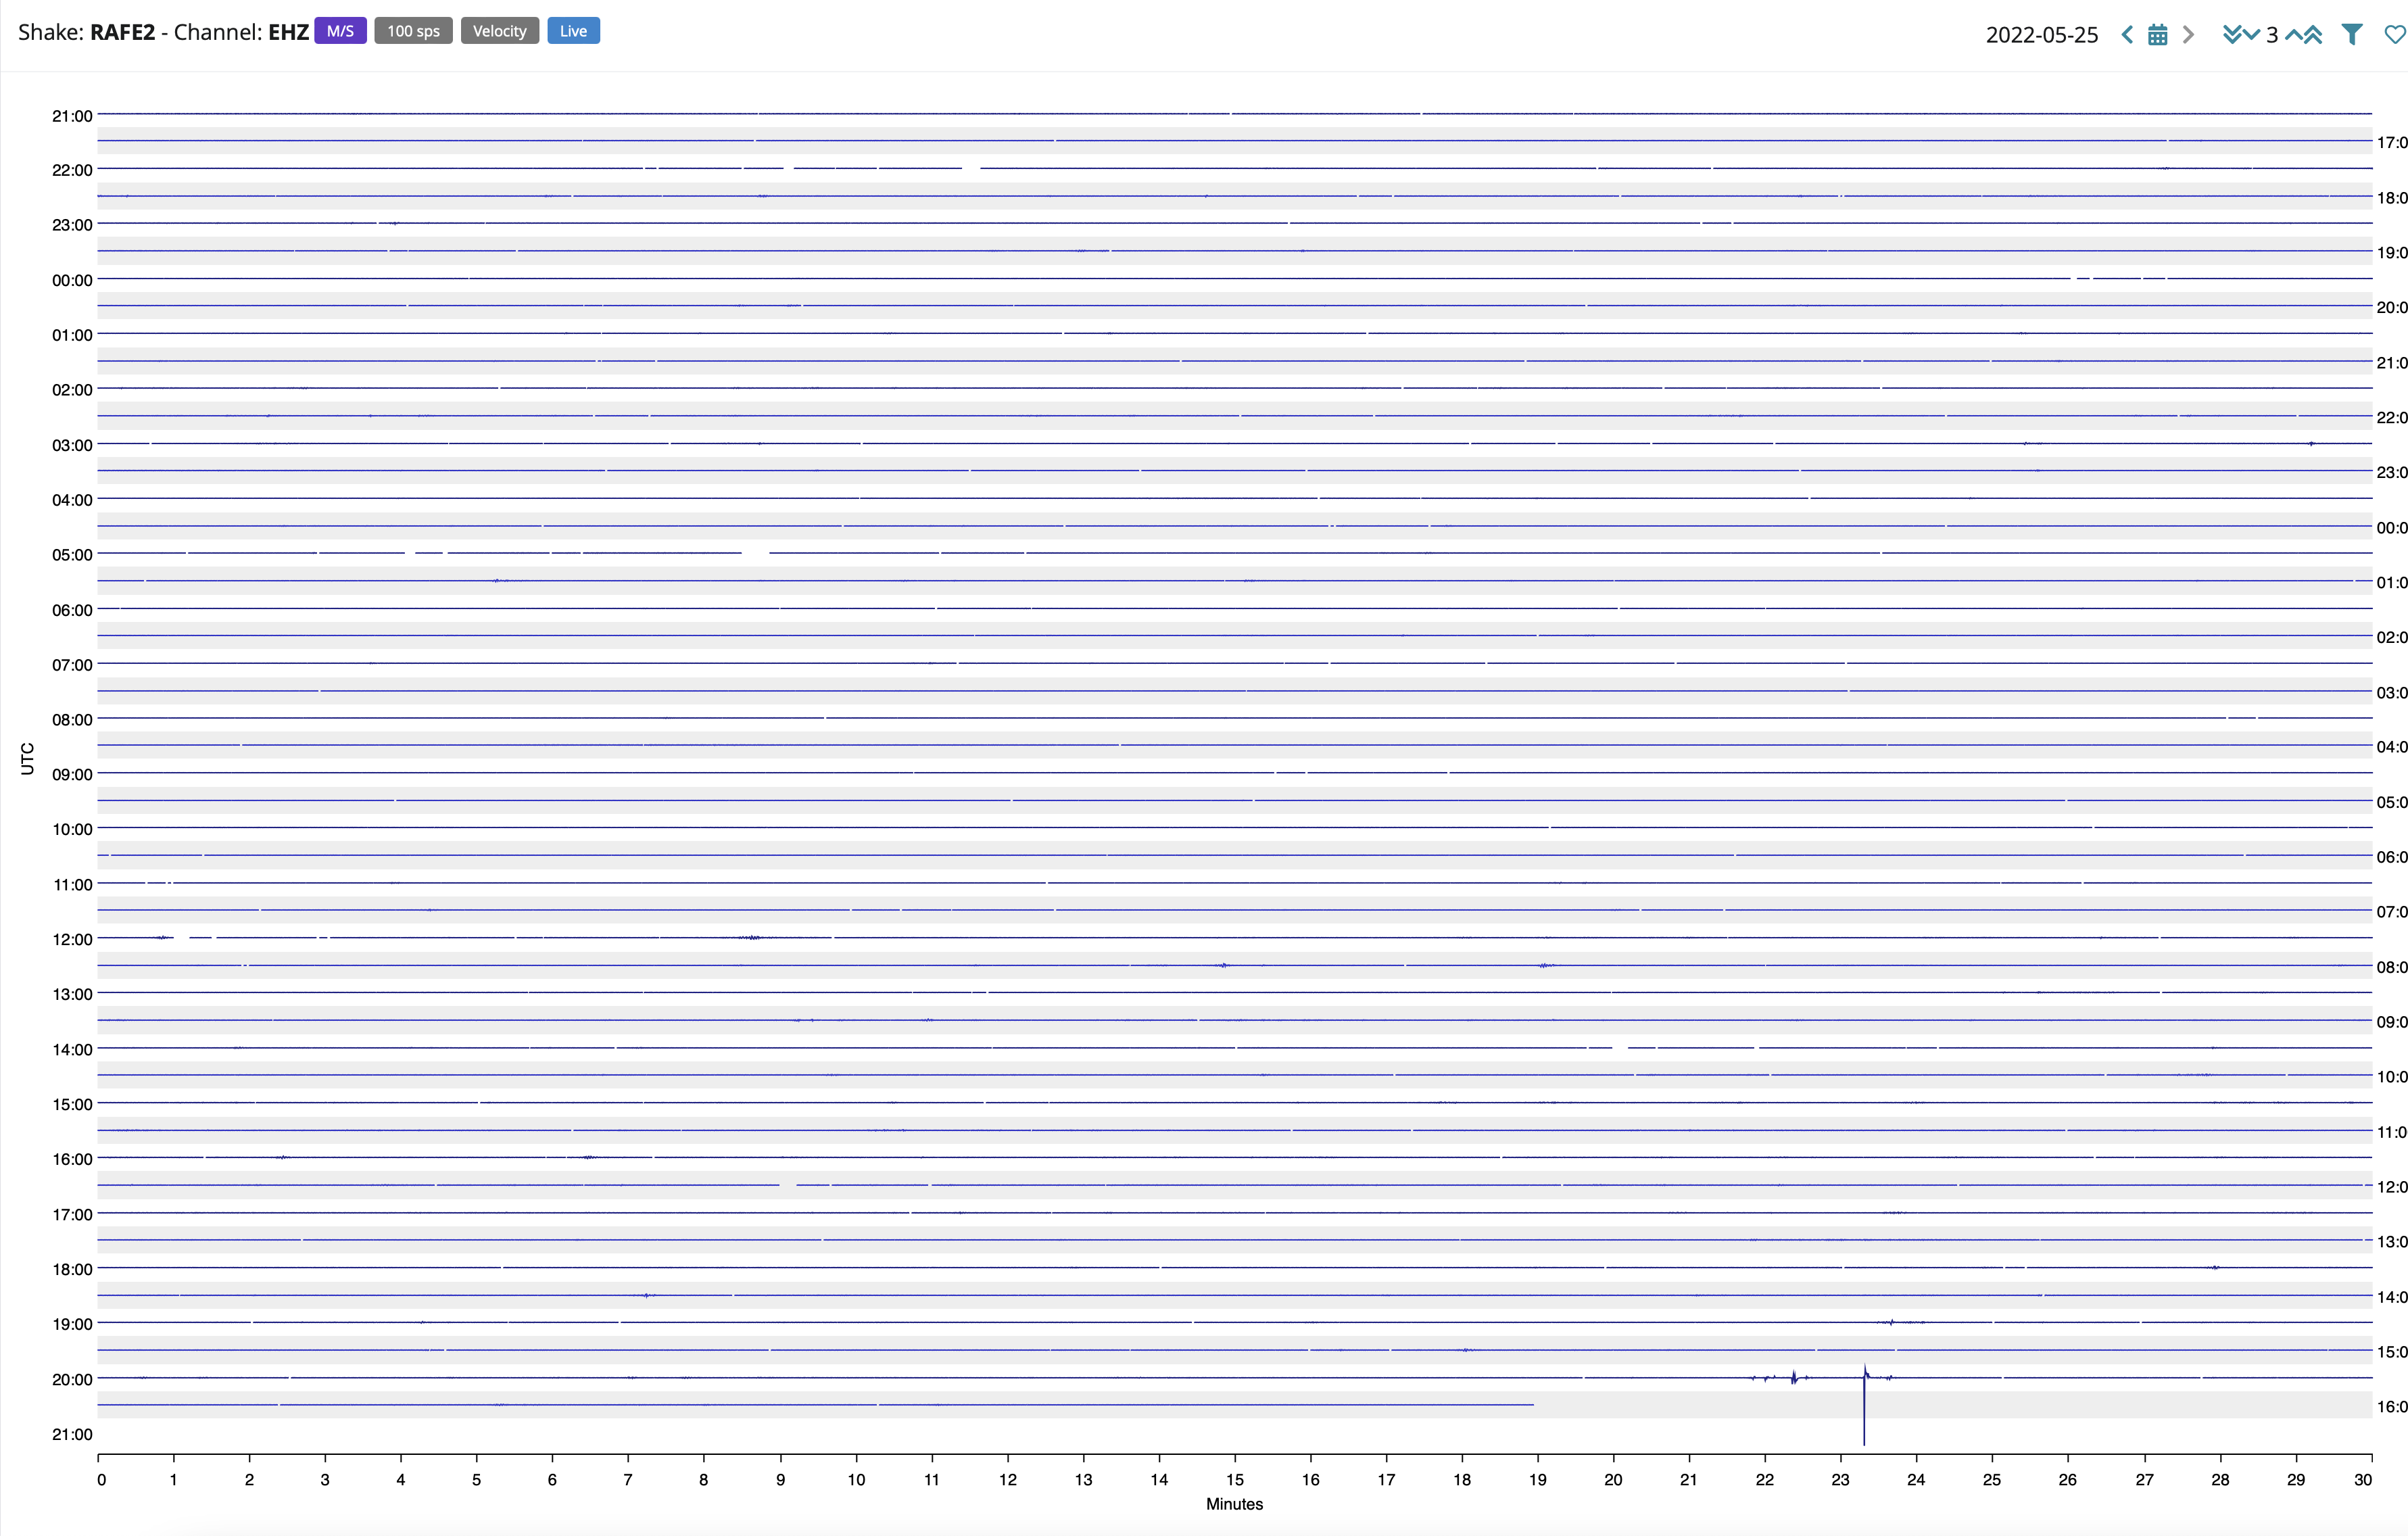The height and width of the screenshot is (1536, 2408).
Task: Click the double down chevron amplitude control
Action: (2232, 35)
